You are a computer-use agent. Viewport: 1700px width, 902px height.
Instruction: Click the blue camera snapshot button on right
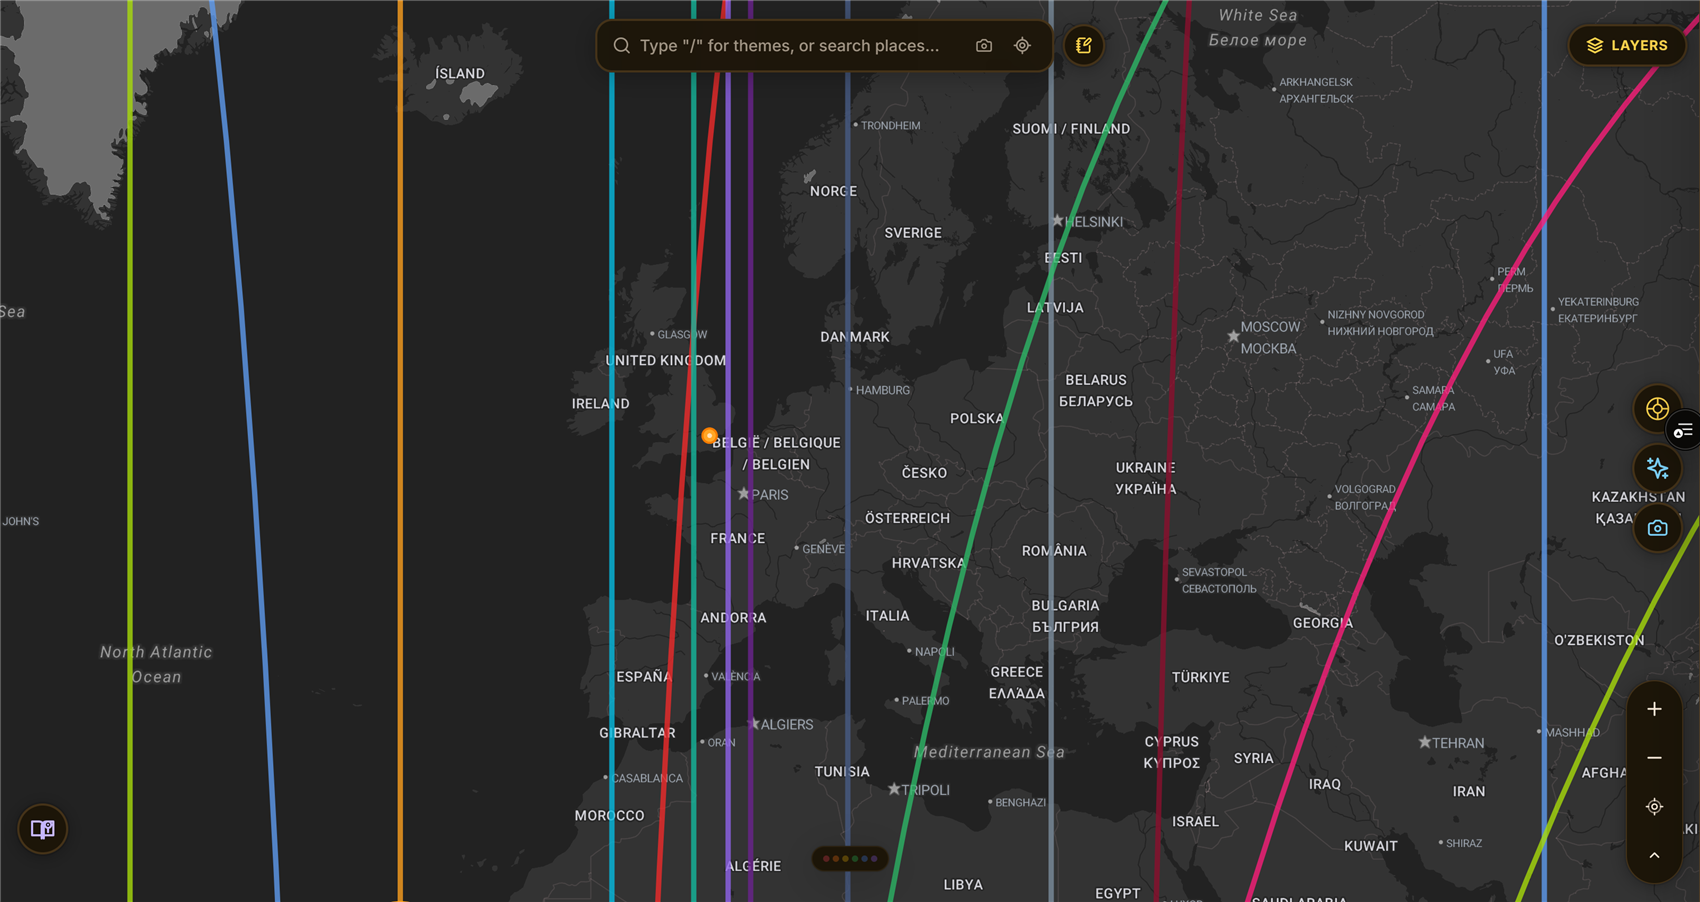click(1657, 528)
